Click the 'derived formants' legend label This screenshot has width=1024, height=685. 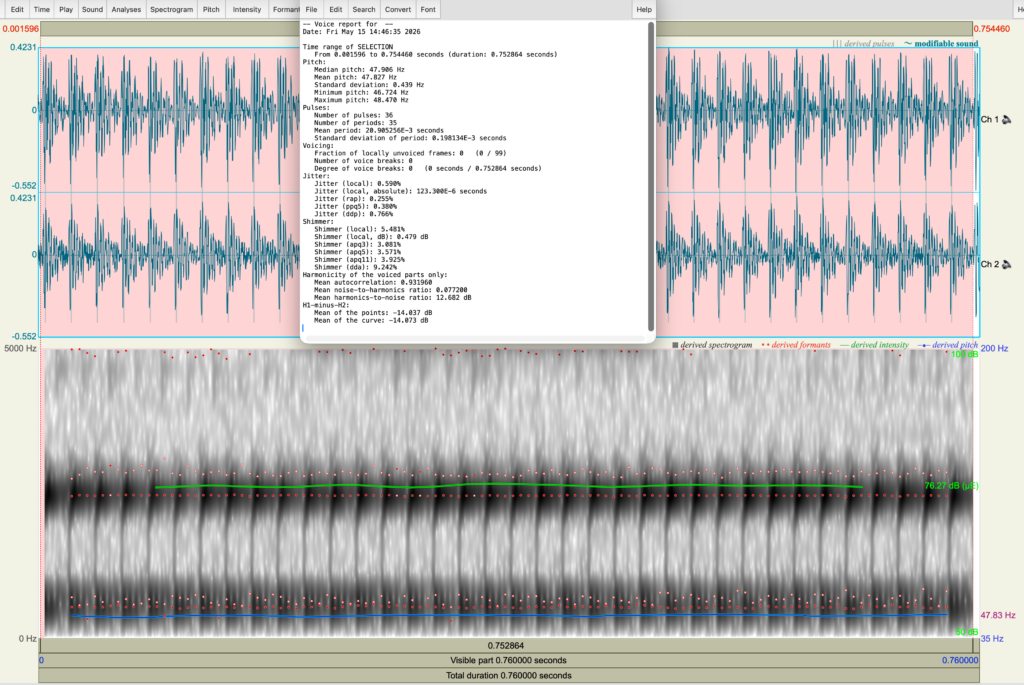coord(801,345)
